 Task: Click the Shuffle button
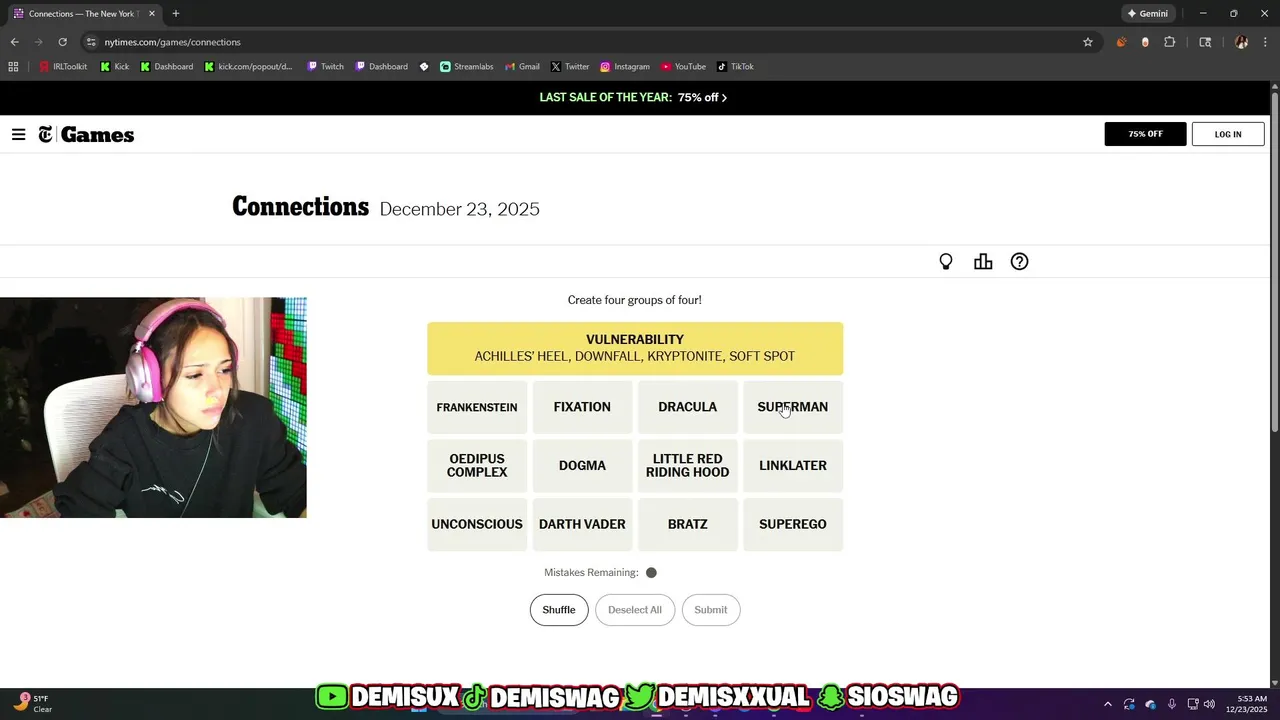559,610
